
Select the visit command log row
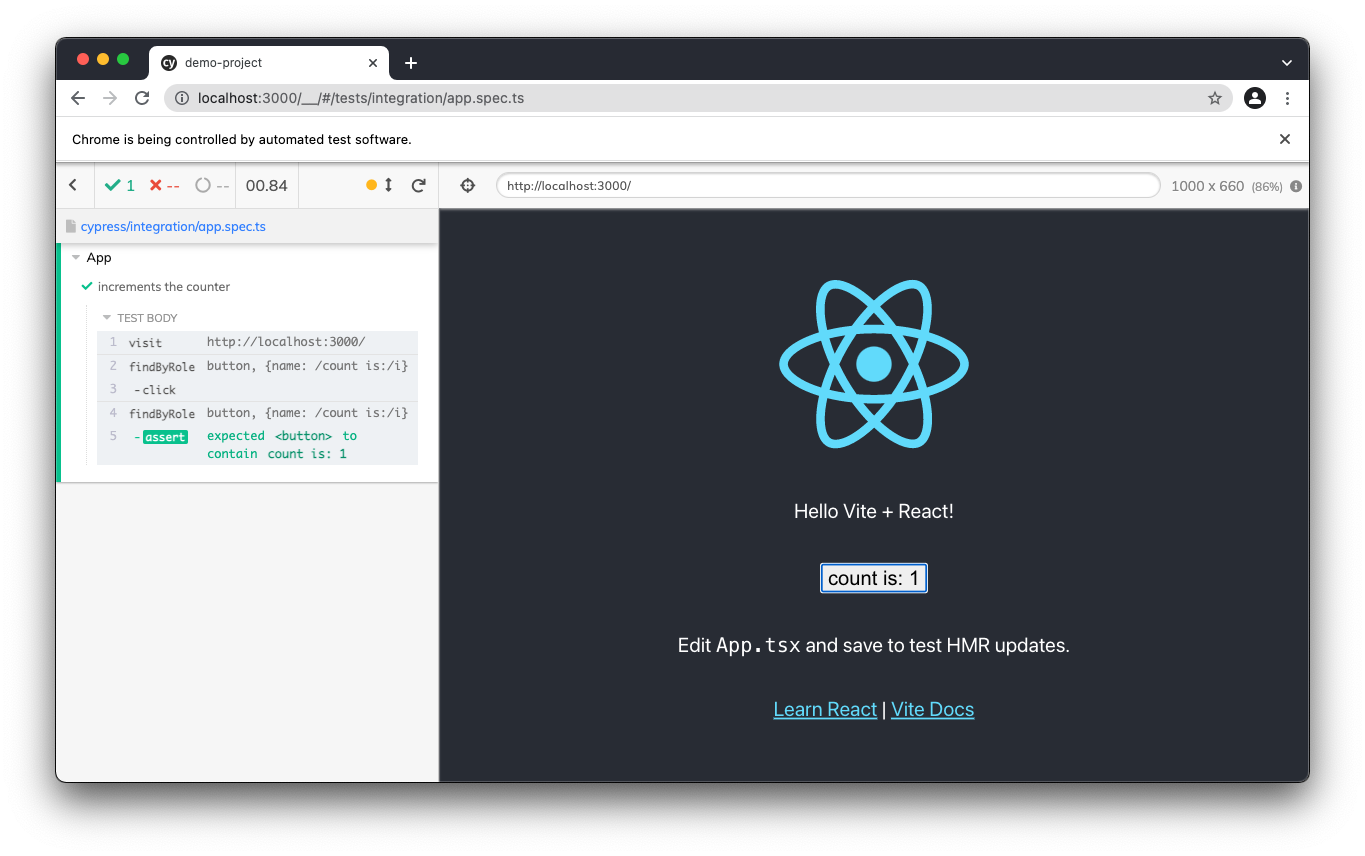coord(257,342)
